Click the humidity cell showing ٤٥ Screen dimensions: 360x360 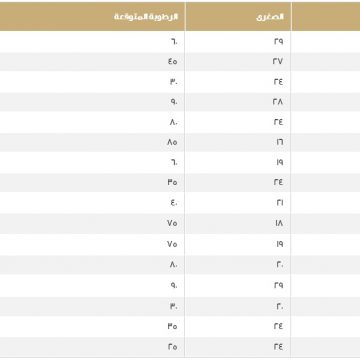173,61
